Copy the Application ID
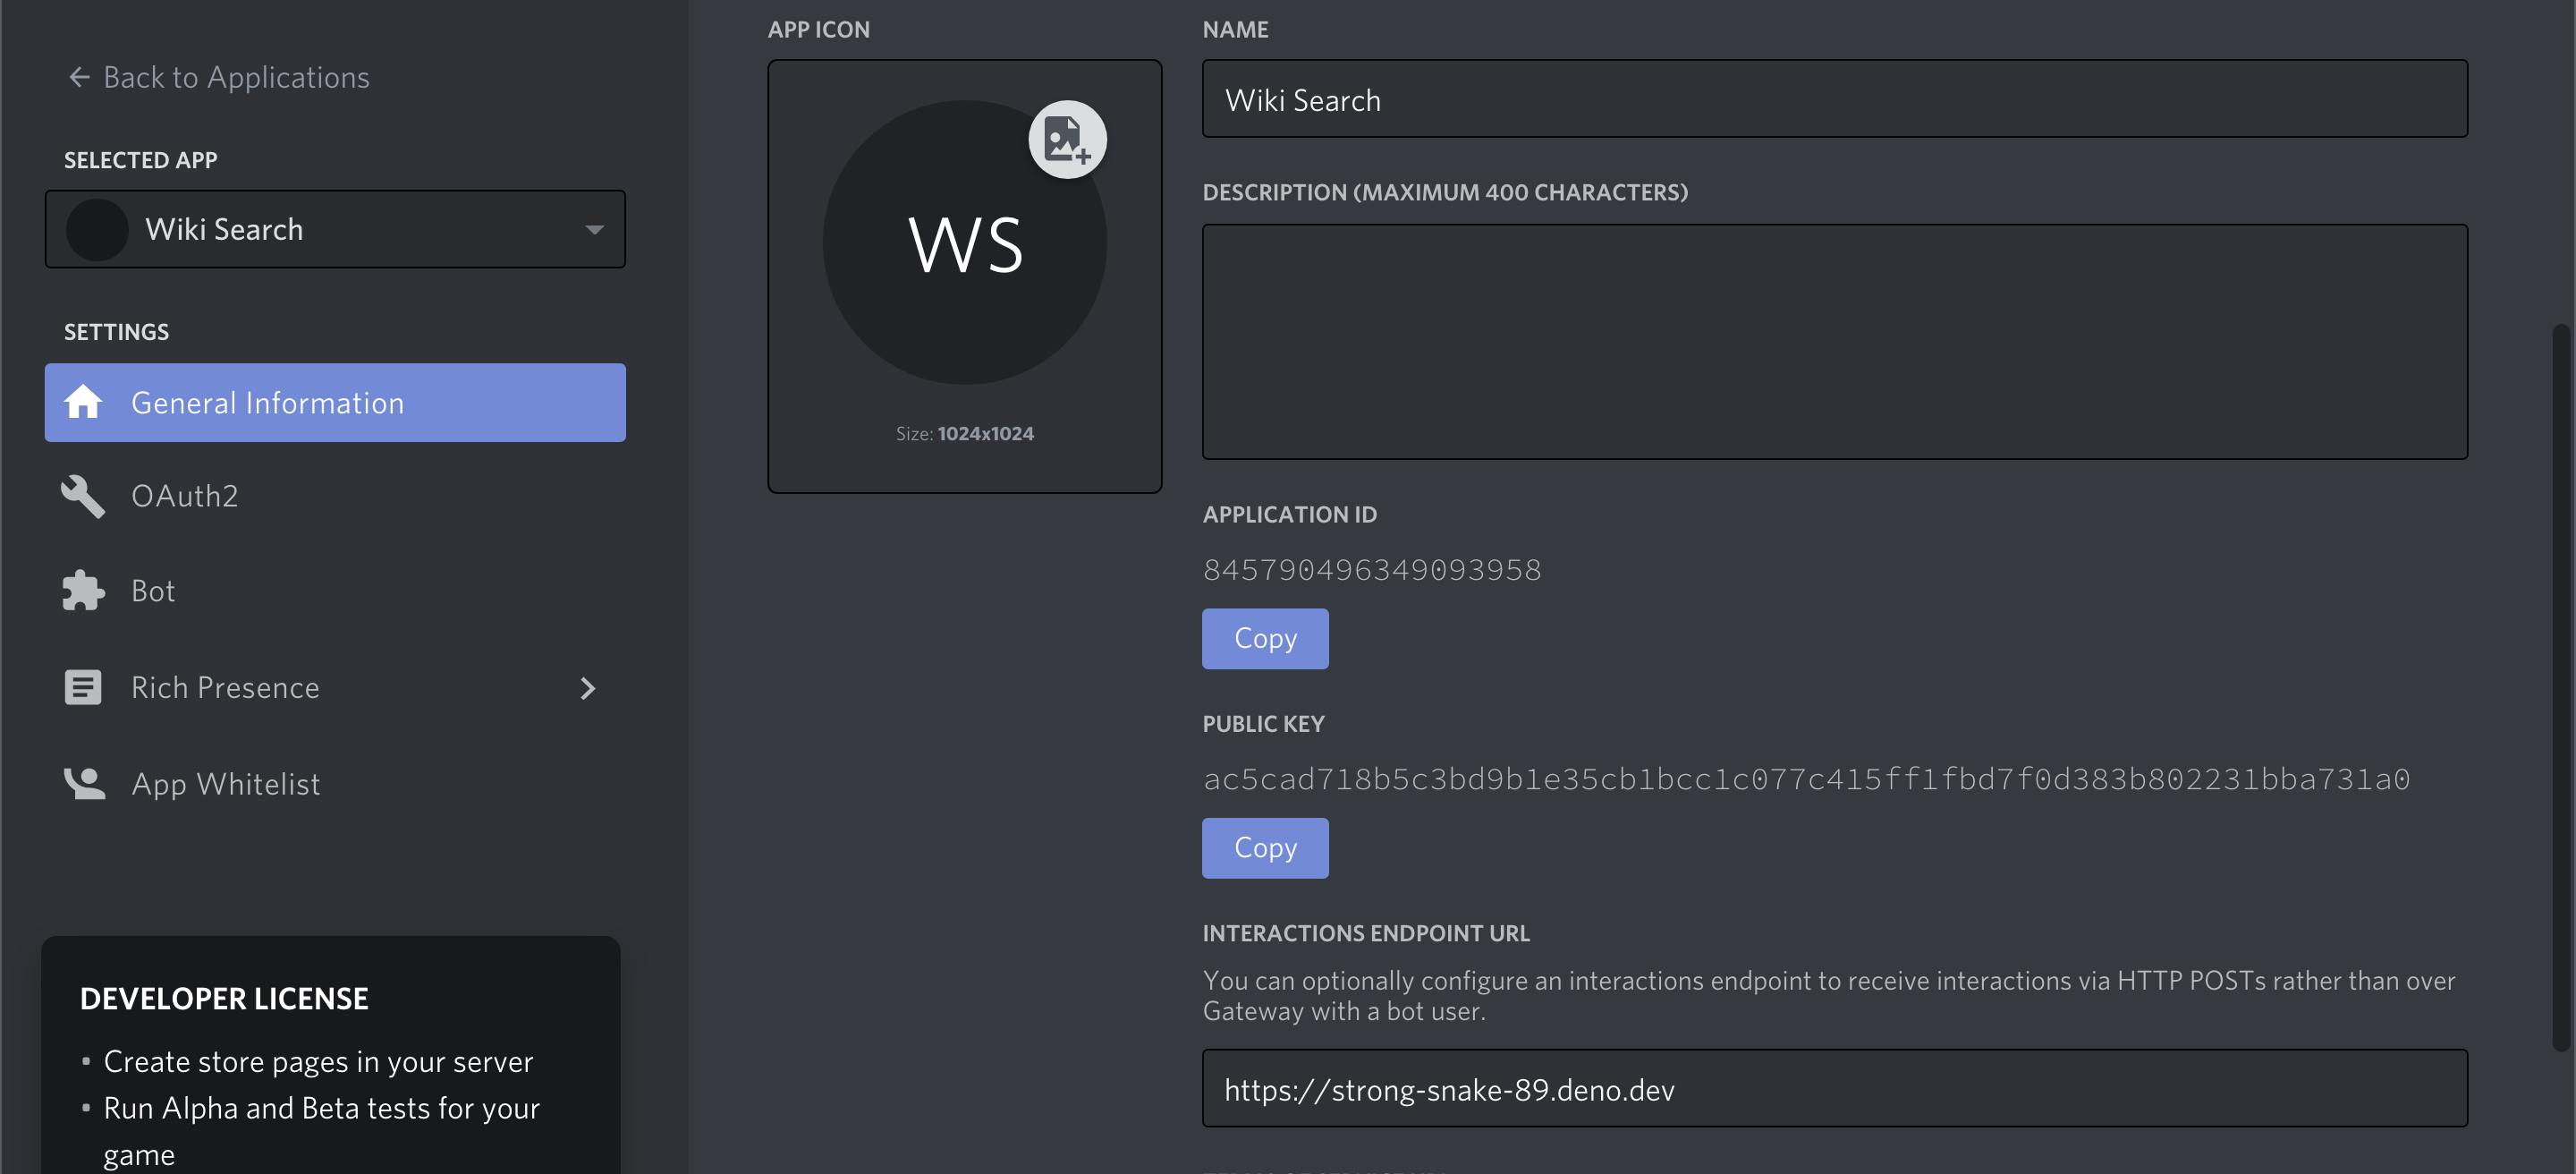 point(1264,638)
